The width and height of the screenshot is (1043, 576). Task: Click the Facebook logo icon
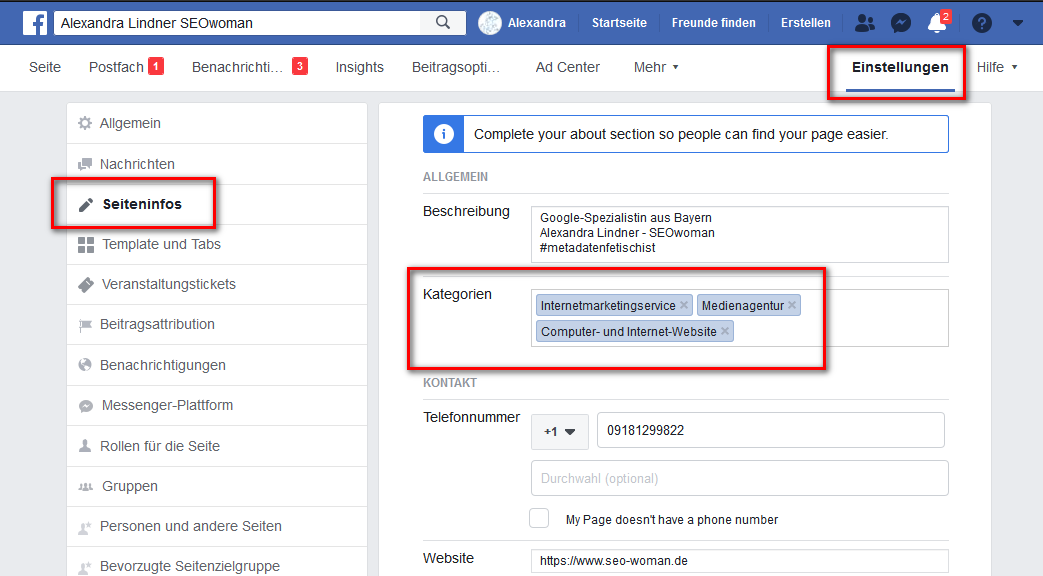pyautogui.click(x=35, y=22)
